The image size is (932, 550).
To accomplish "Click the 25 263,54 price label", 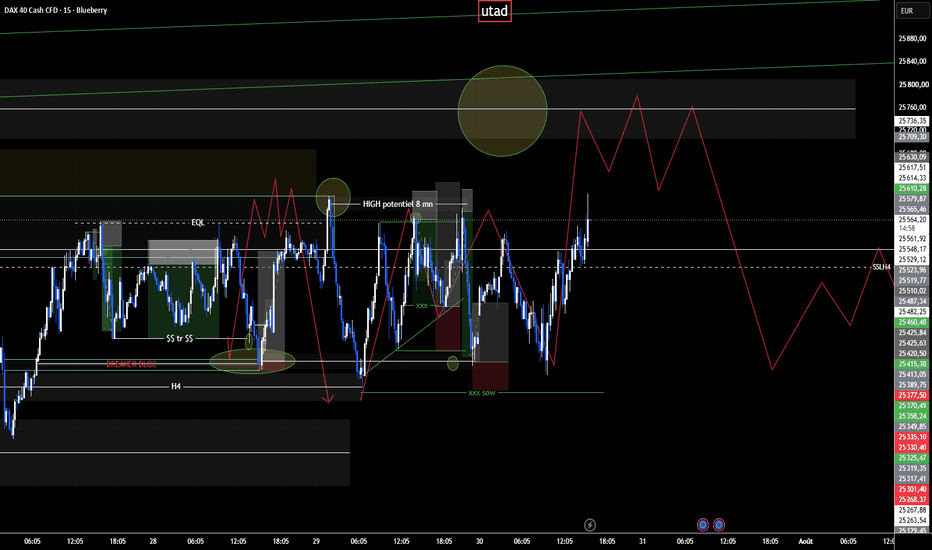I will (x=912, y=520).
